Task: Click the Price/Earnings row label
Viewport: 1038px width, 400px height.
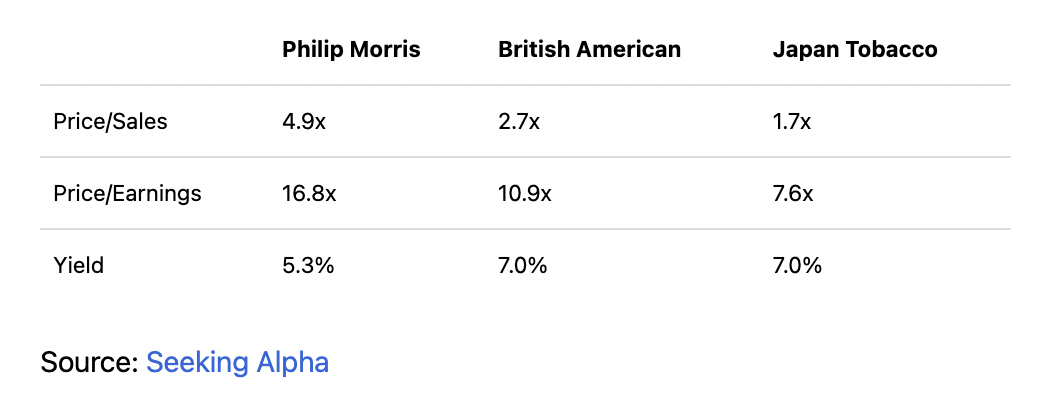Action: (127, 193)
